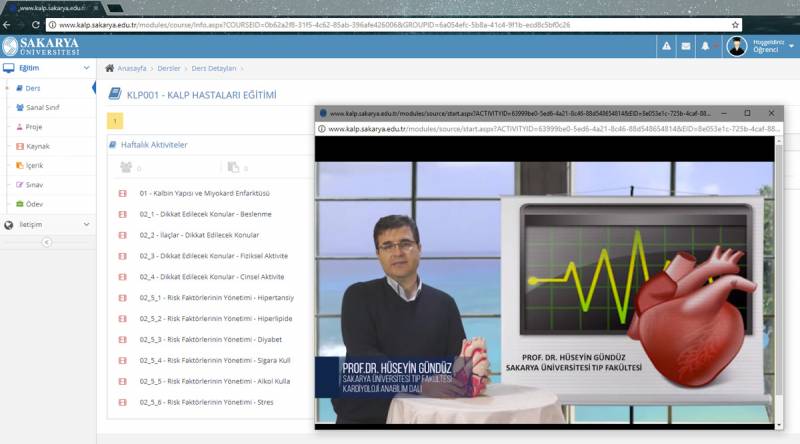Go to Ödev in the sidebar

(35, 204)
